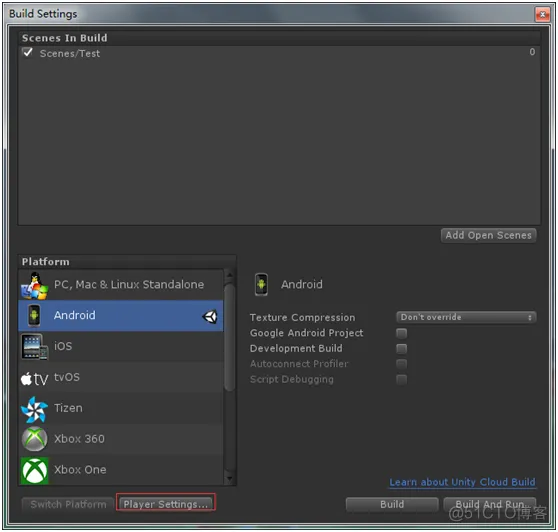Click the Apple tvOS icon
The width and height of the screenshot is (558, 532).
coord(35,379)
